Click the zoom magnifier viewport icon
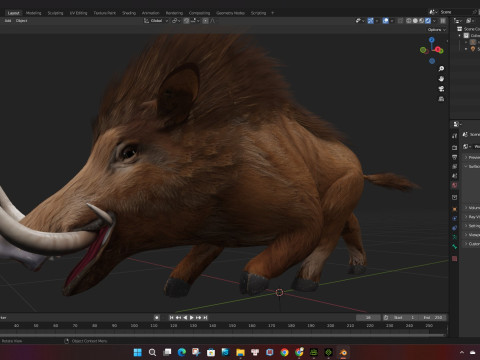Viewport: 480px width, 360px height. (441, 69)
